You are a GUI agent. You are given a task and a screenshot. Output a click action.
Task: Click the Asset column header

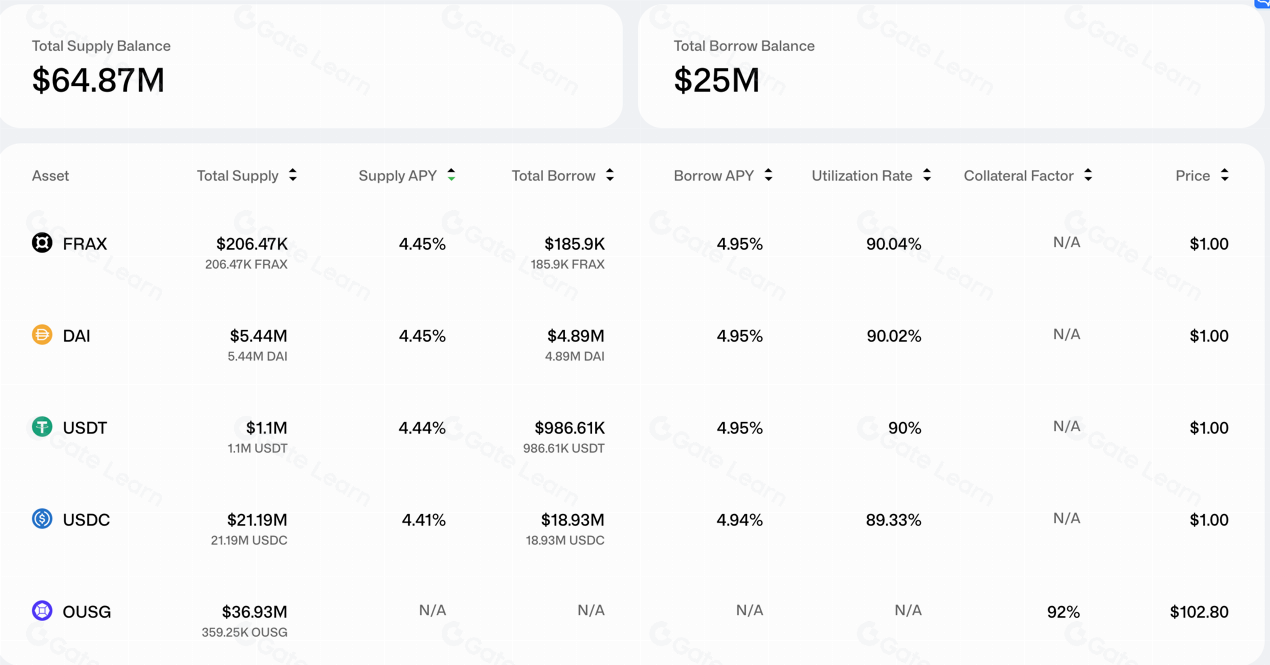click(x=50, y=176)
